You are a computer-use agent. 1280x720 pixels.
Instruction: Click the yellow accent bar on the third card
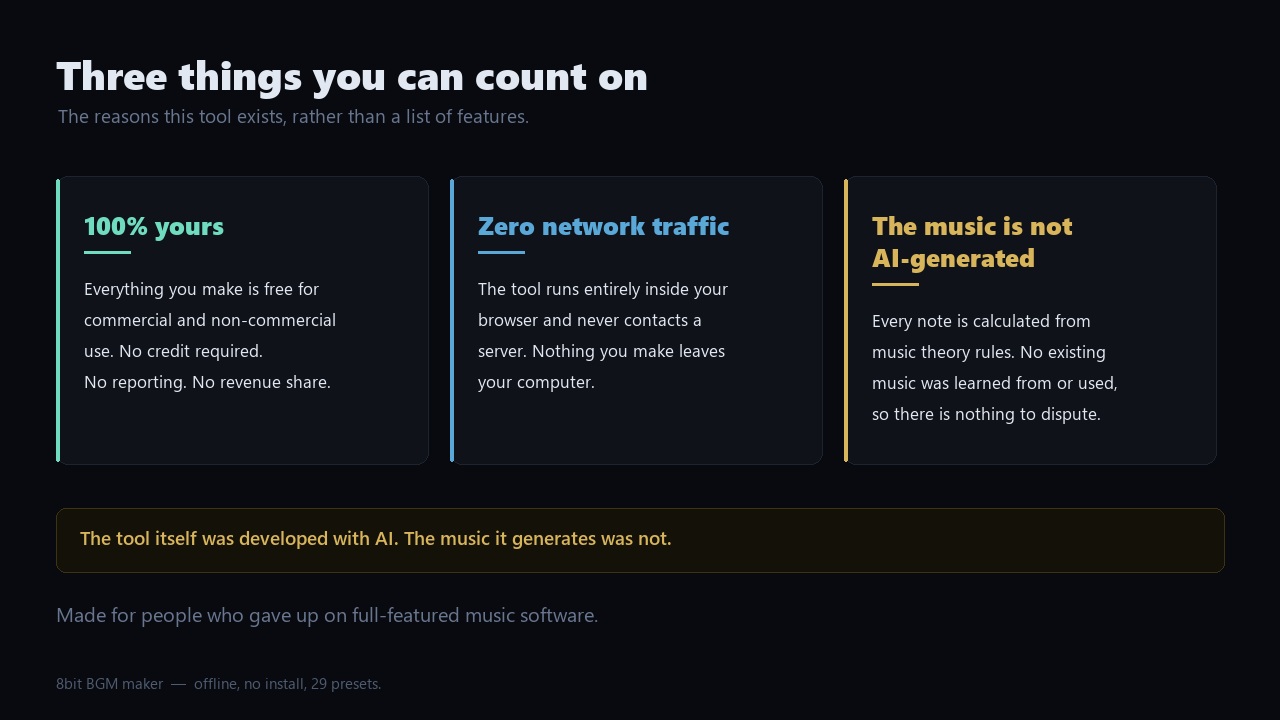846,320
